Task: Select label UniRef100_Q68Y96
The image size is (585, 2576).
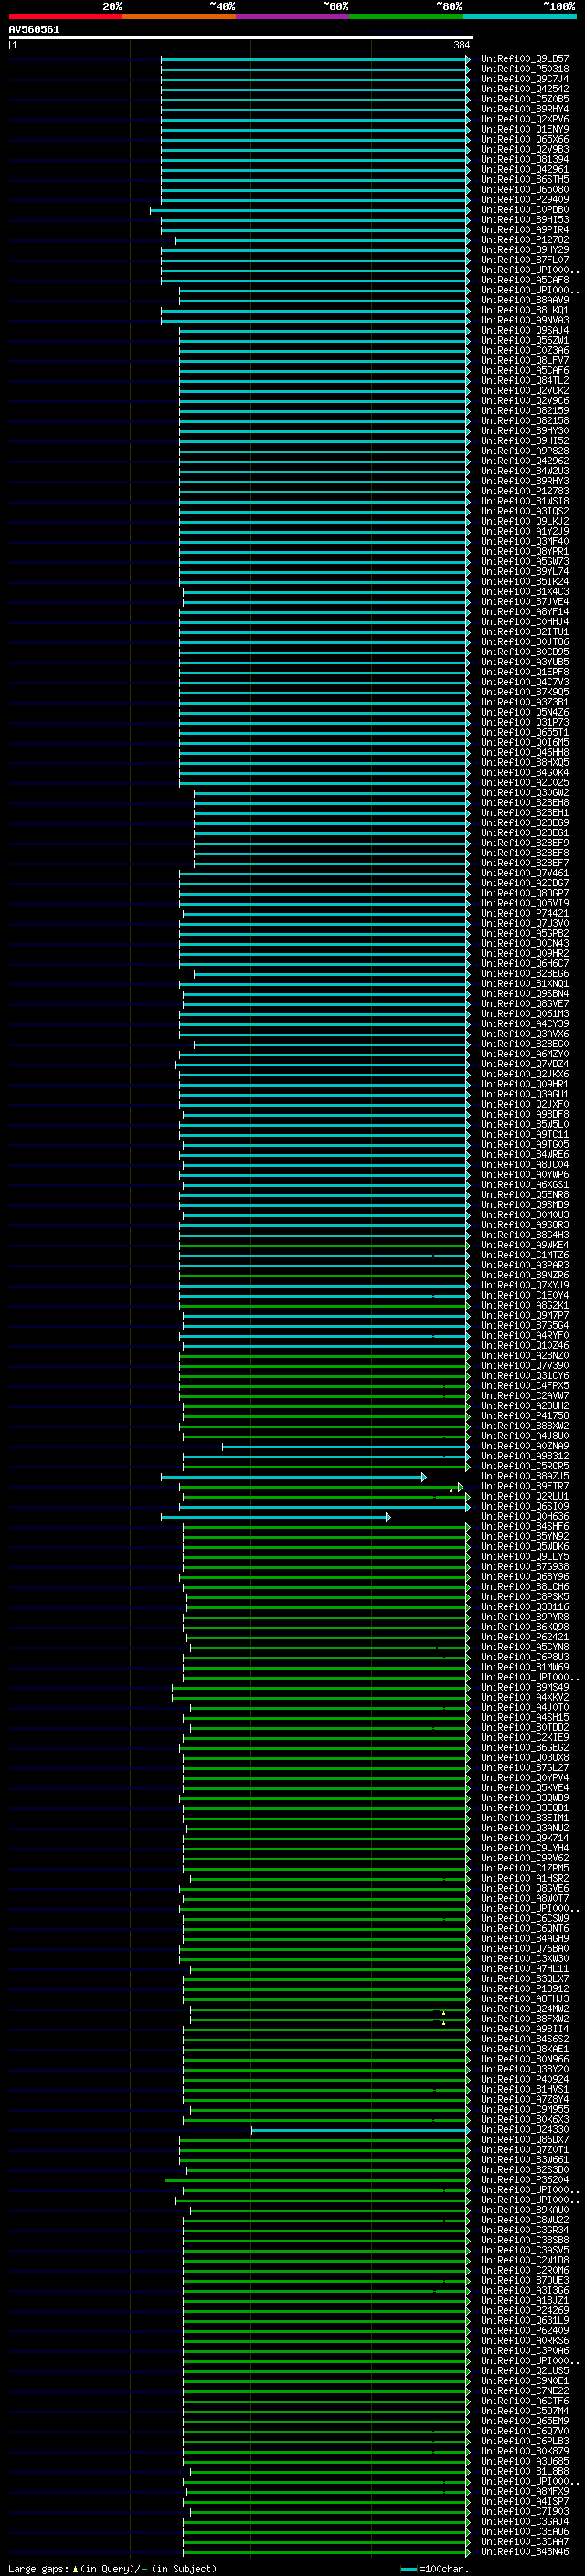Action: [x=525, y=1577]
